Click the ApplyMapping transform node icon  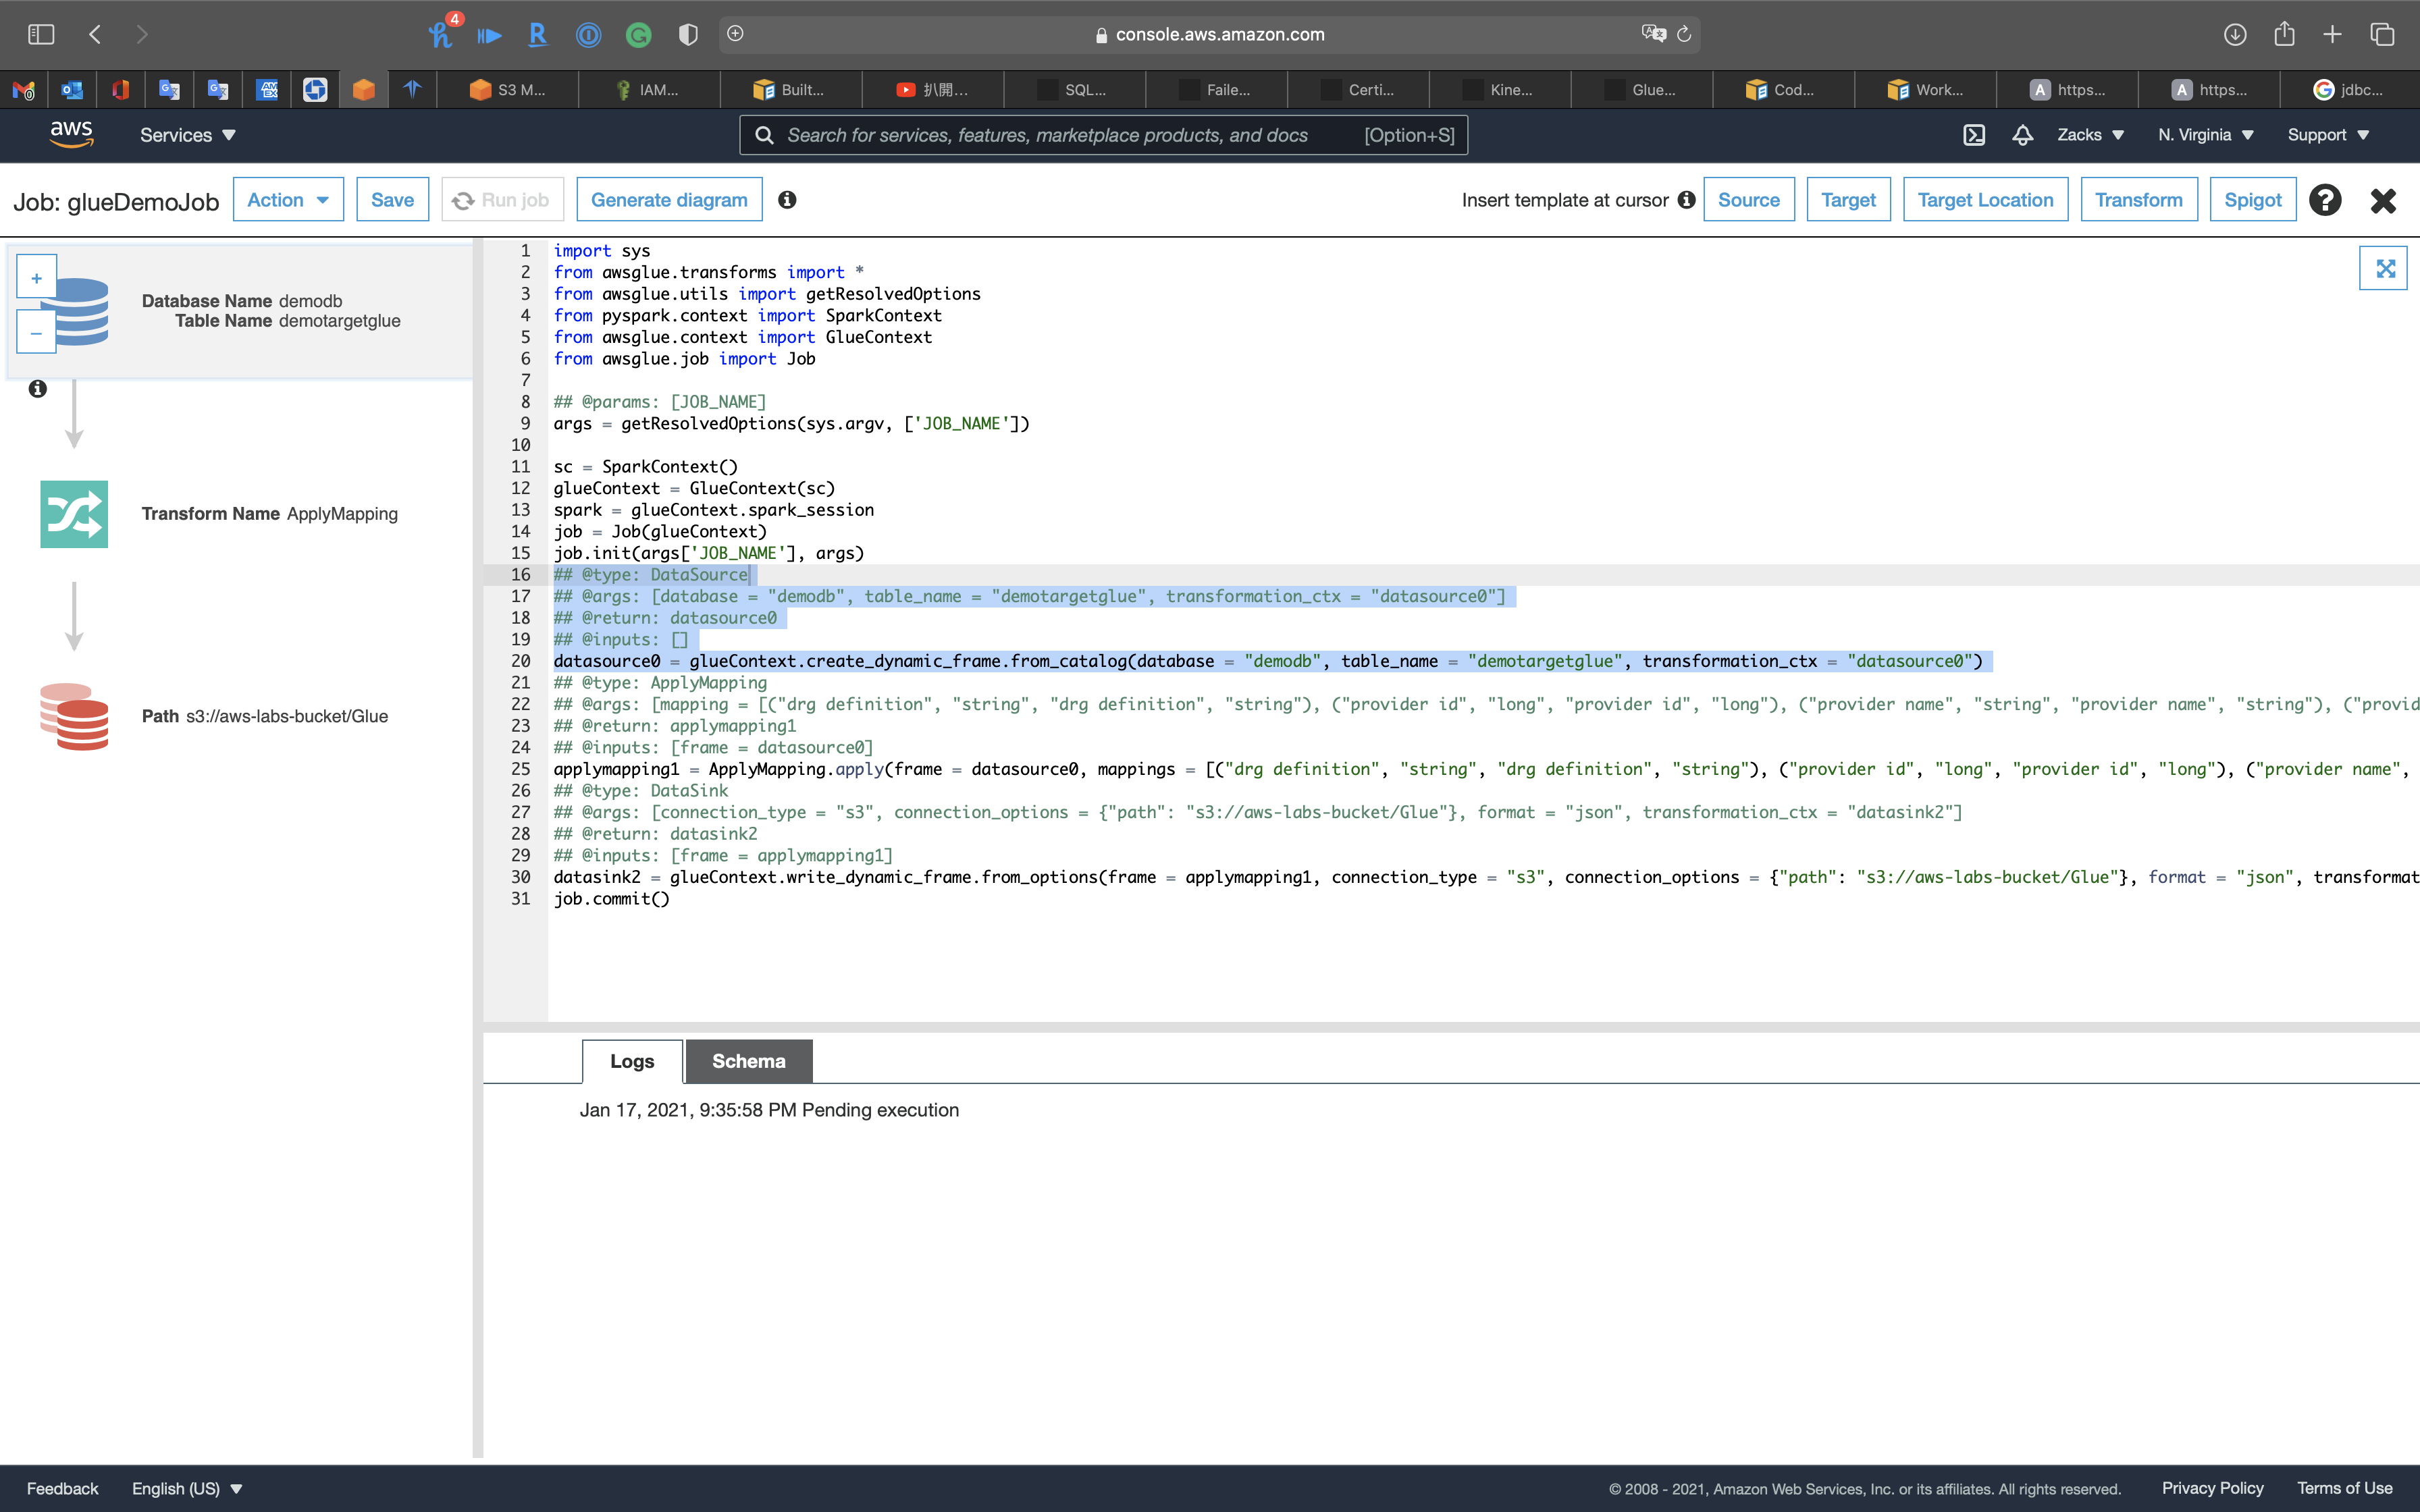point(74,514)
